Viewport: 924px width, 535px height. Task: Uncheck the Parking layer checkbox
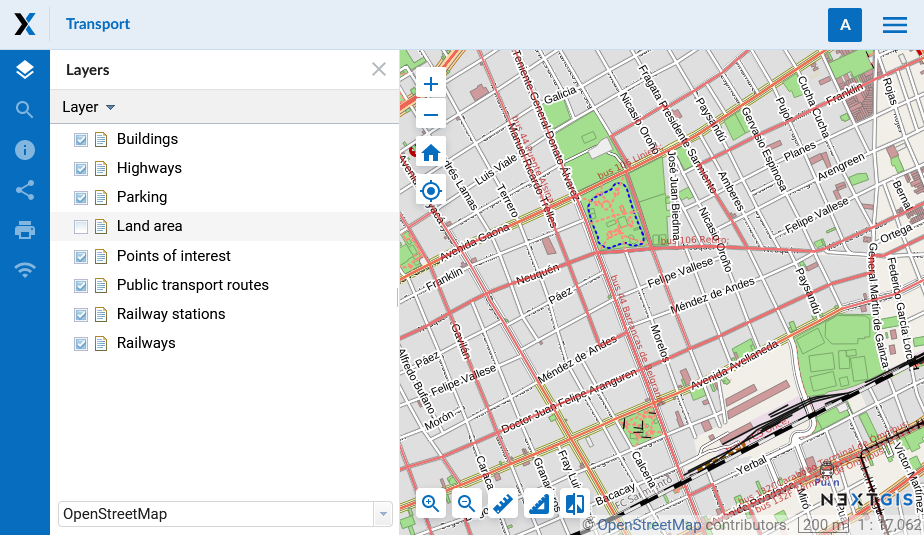(81, 197)
